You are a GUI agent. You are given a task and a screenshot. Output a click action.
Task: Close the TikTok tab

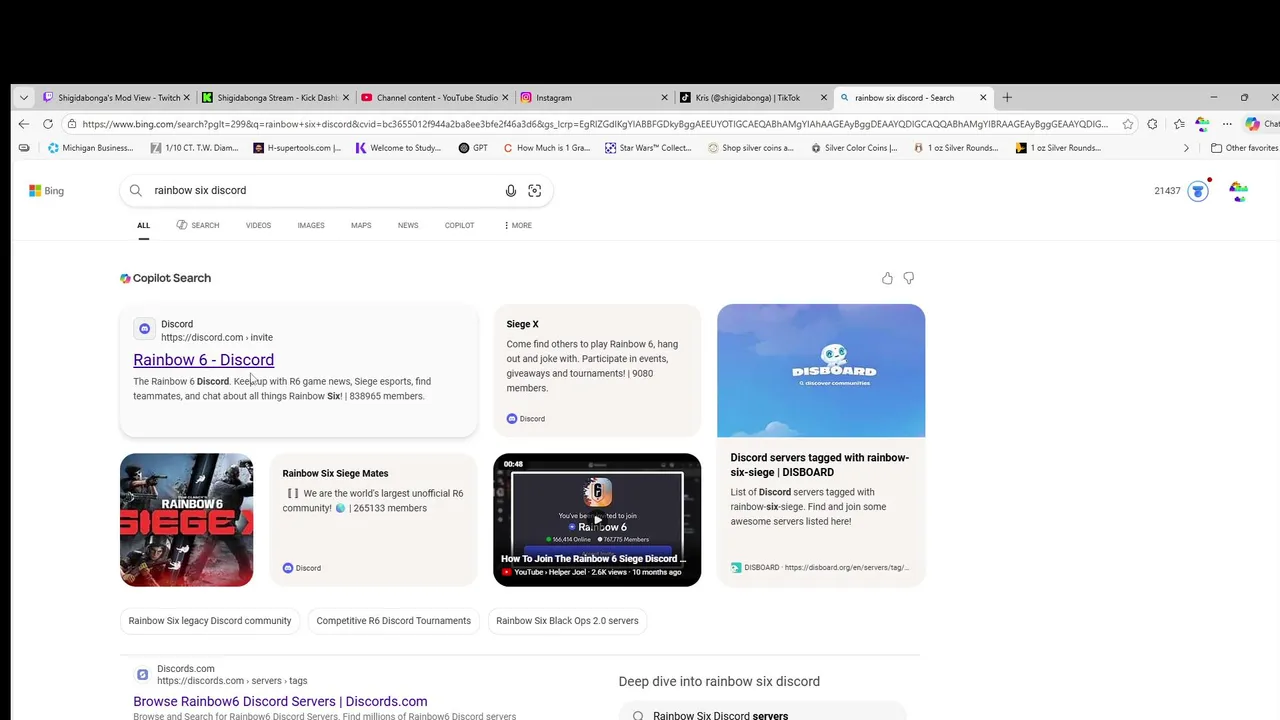pos(824,98)
